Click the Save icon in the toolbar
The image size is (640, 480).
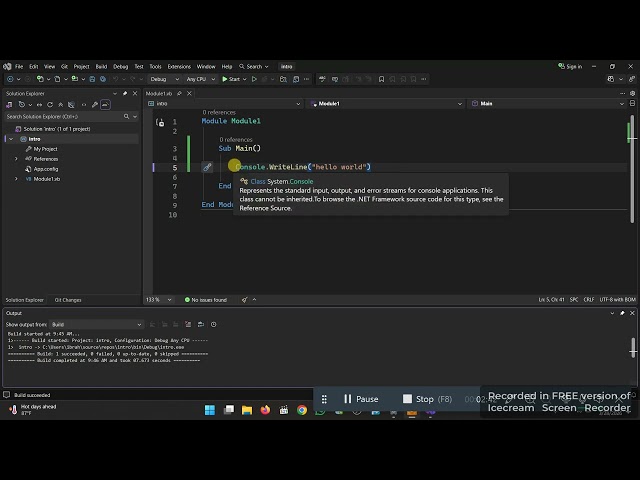[92, 79]
